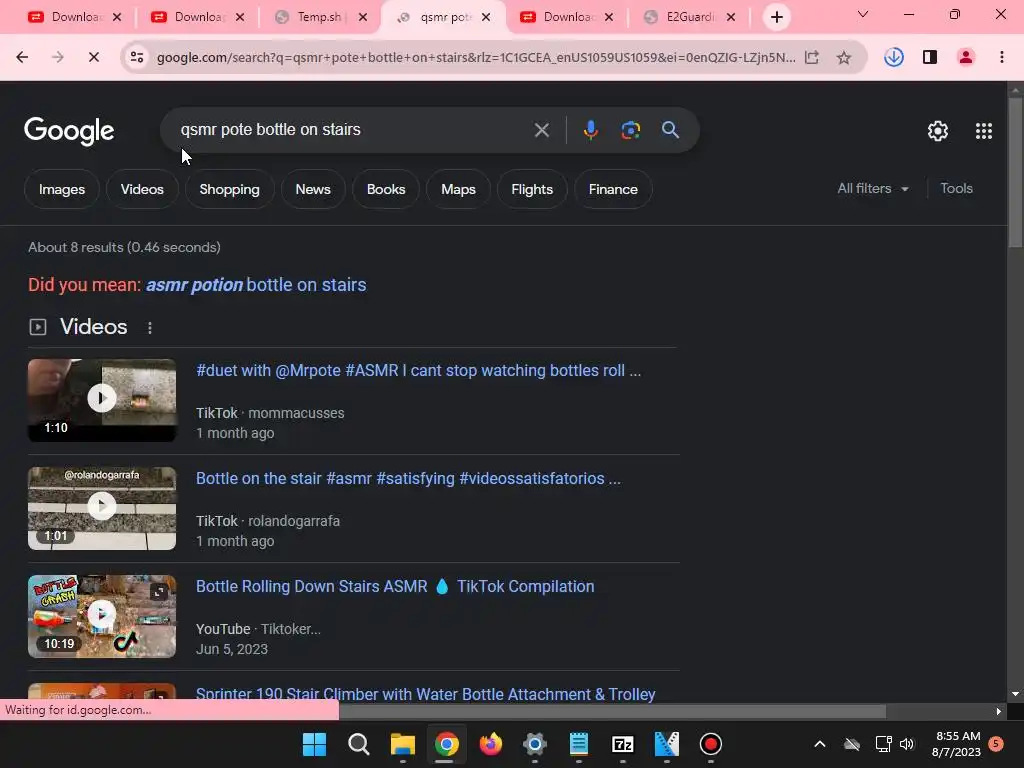Open the clock and date panel
Viewport: 1024px width, 768px height.
tap(955, 744)
